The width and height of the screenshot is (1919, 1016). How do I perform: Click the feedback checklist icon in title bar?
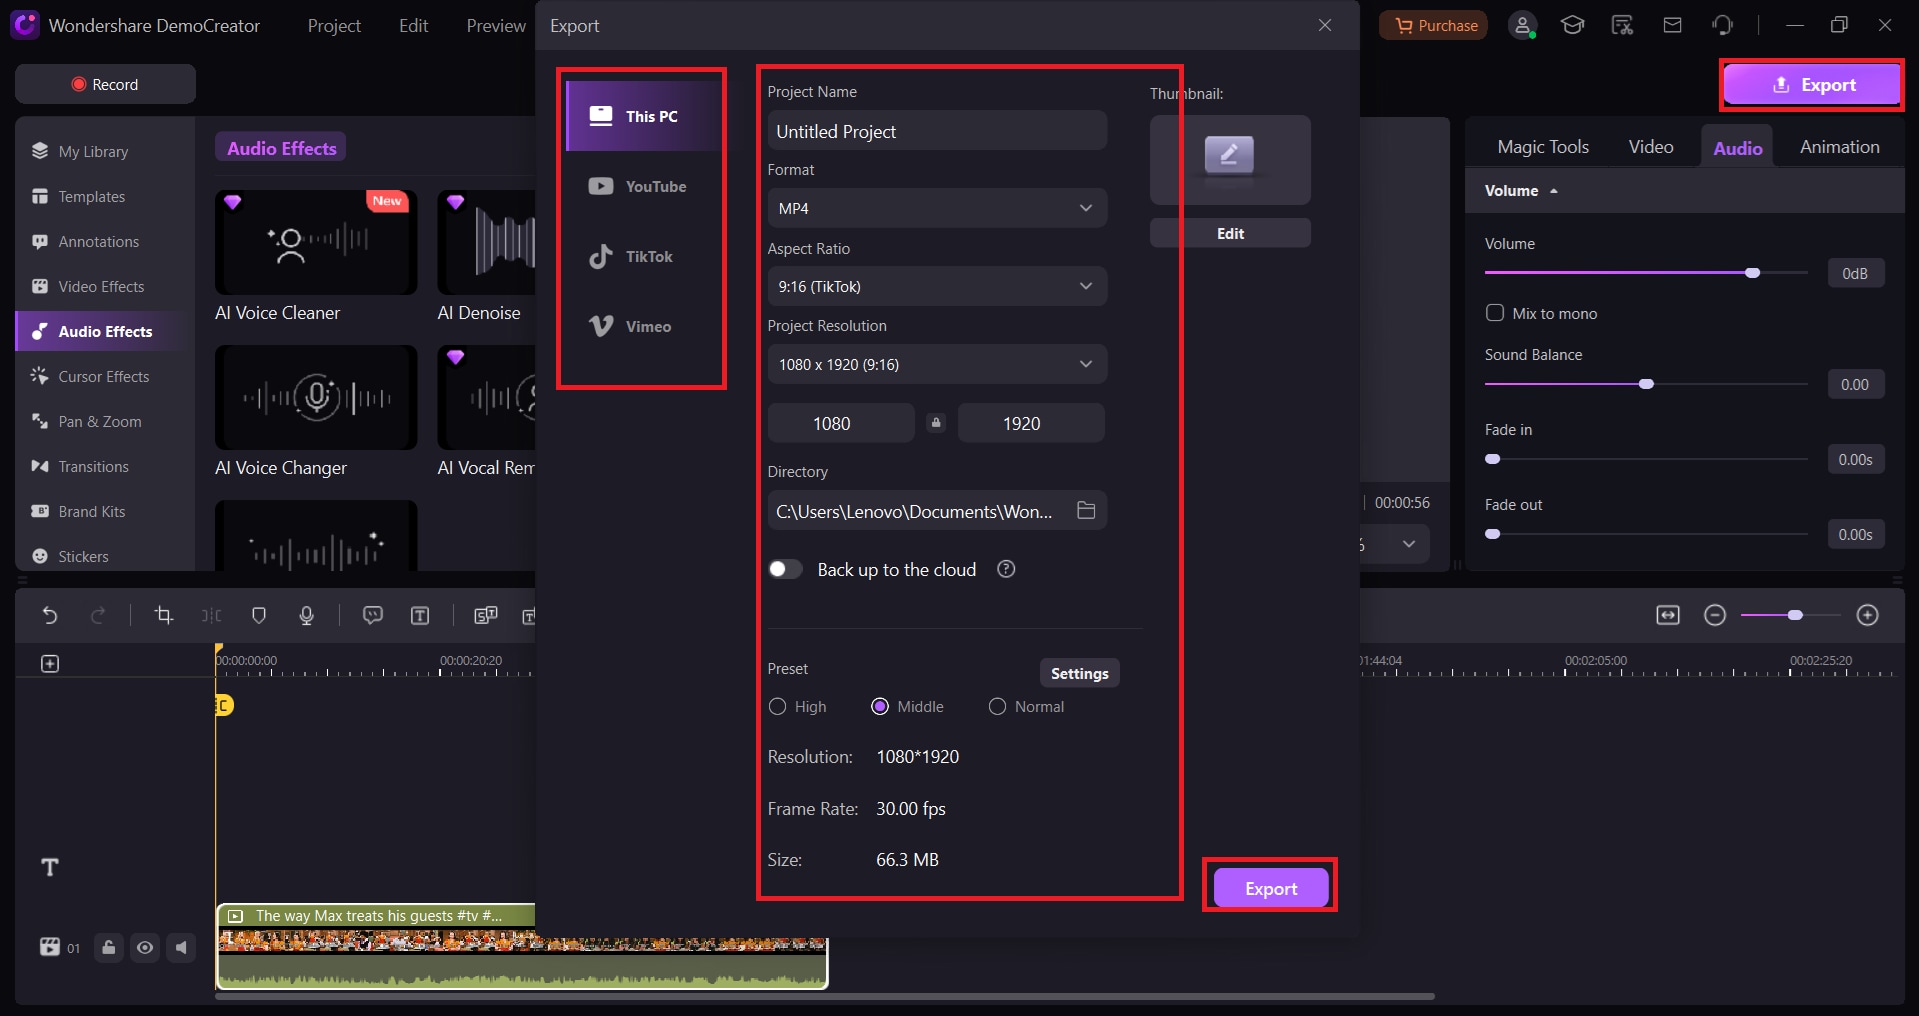coord(1622,25)
